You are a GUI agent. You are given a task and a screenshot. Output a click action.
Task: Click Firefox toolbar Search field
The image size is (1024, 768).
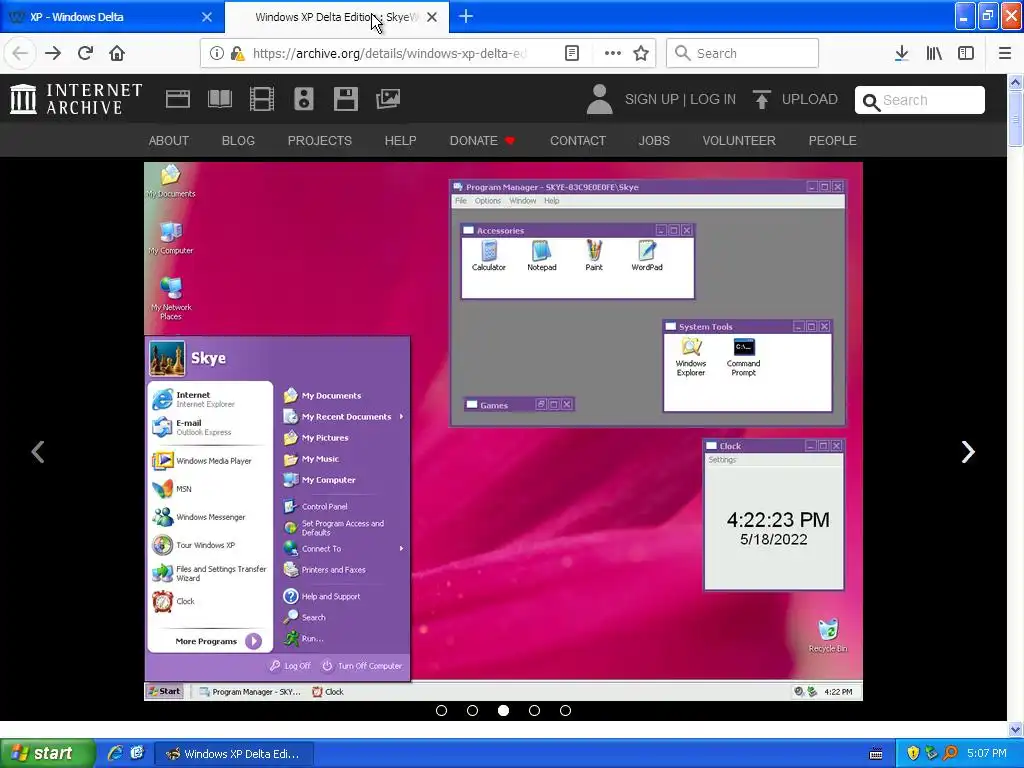click(x=743, y=53)
